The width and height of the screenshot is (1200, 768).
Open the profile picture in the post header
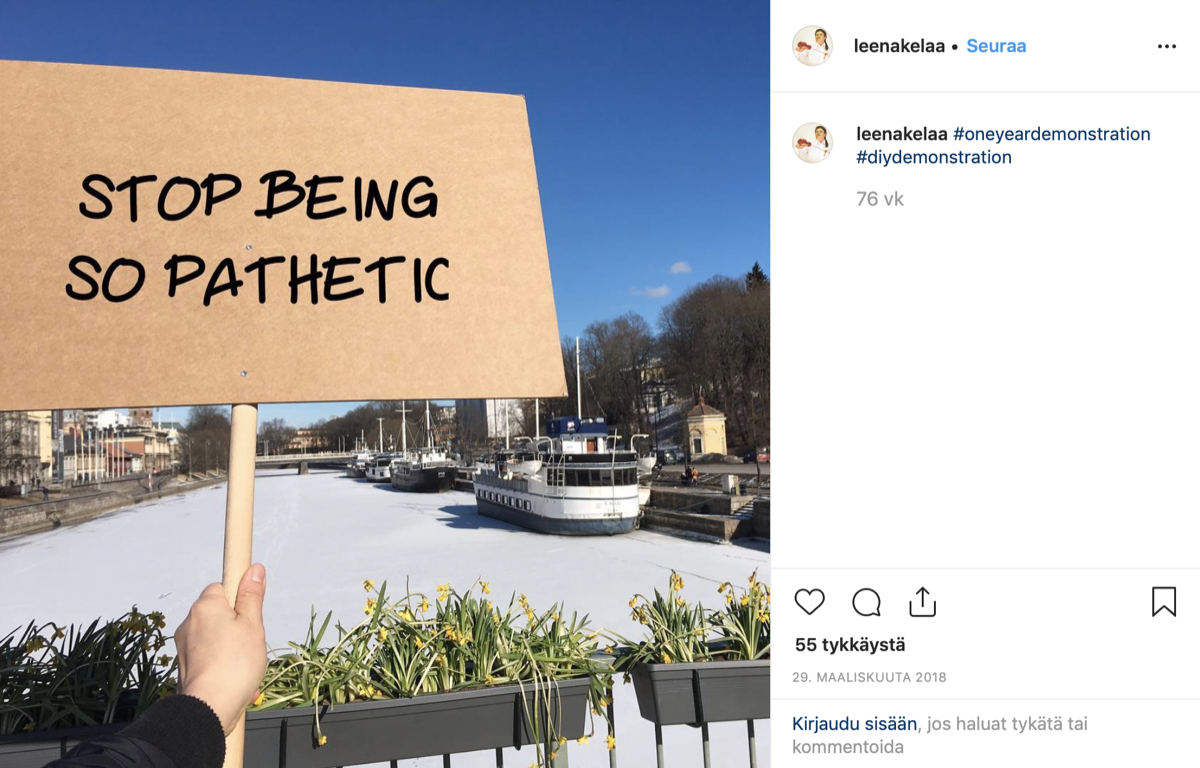[x=812, y=46]
